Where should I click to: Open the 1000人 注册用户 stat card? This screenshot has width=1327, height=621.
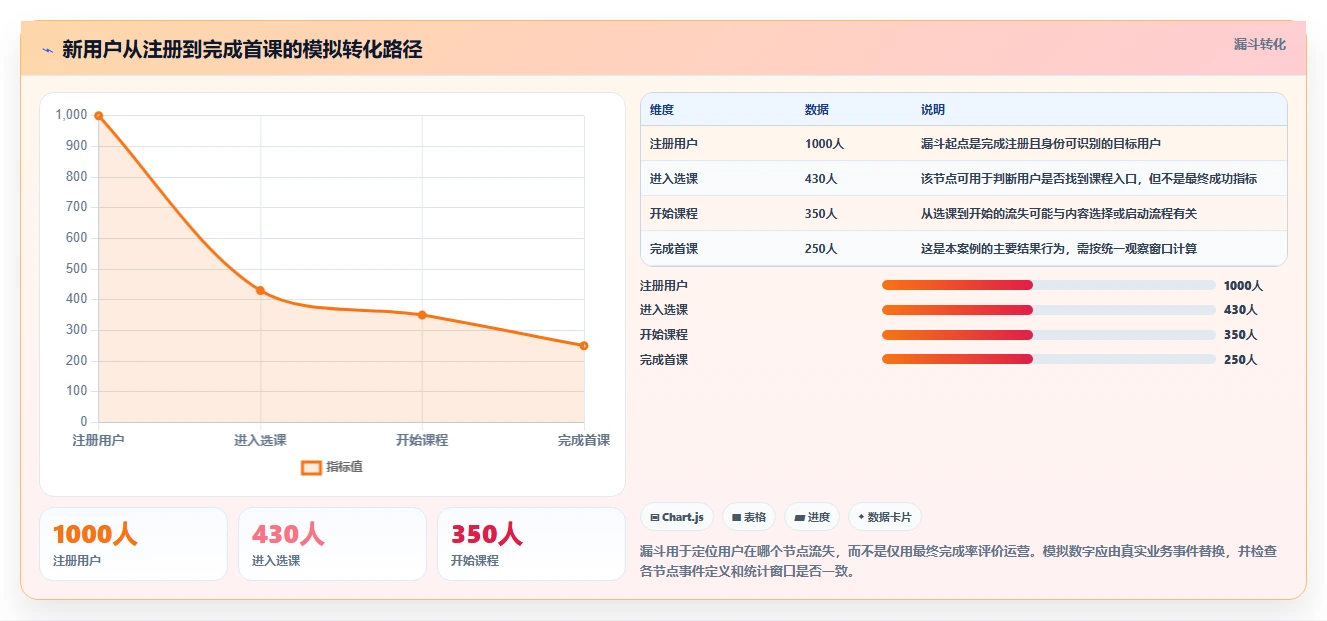click(133, 544)
